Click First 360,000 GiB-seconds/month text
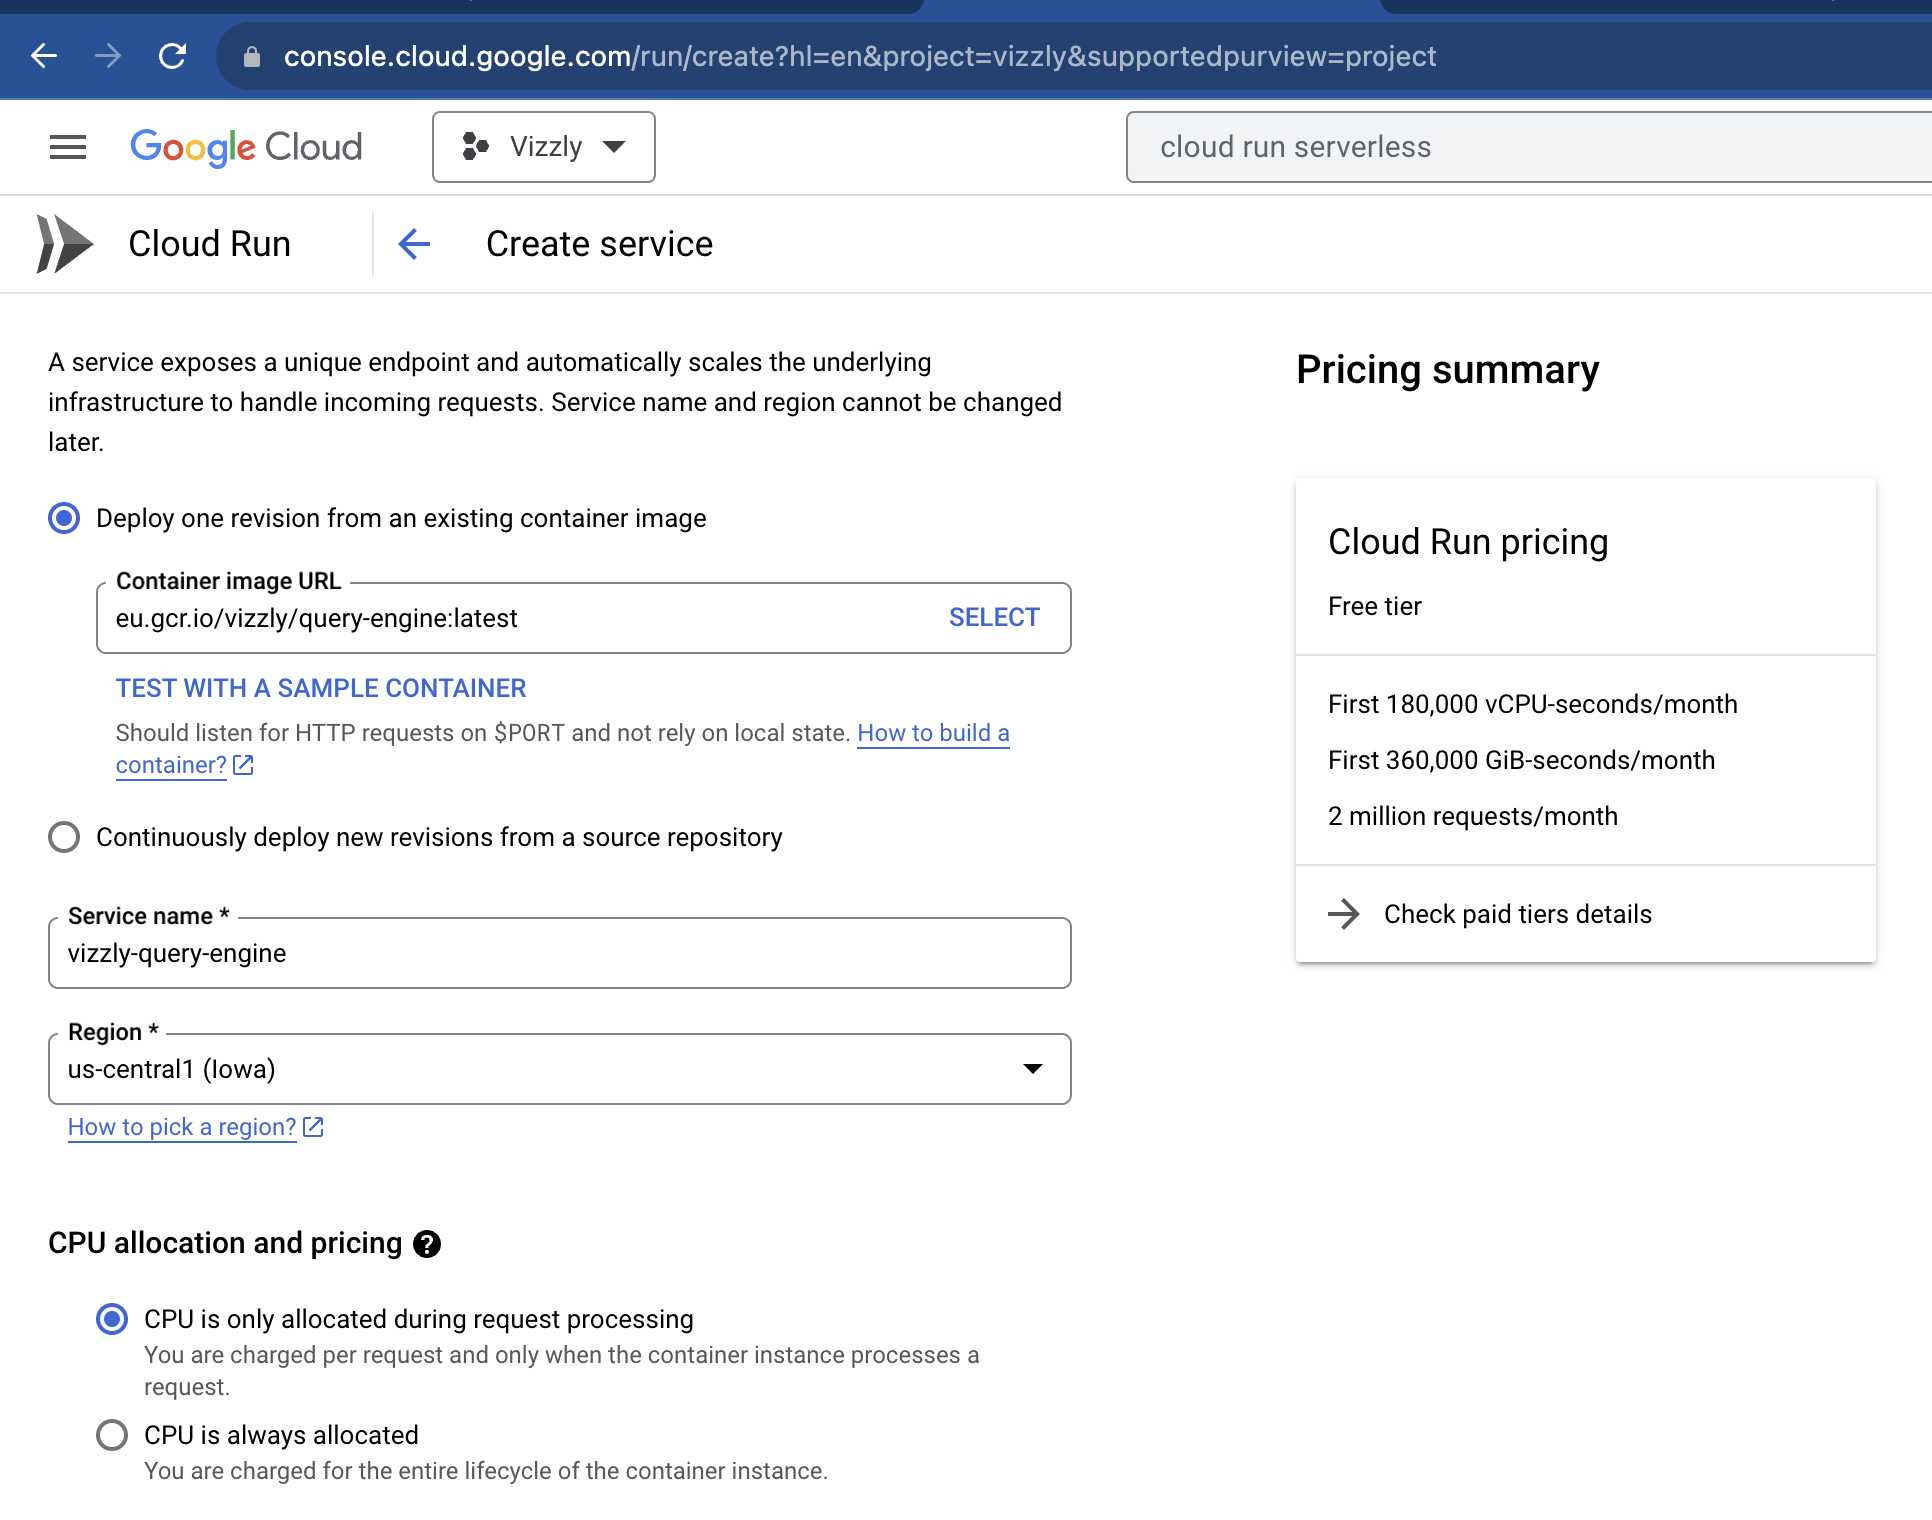The image size is (1932, 1520). 1521,760
